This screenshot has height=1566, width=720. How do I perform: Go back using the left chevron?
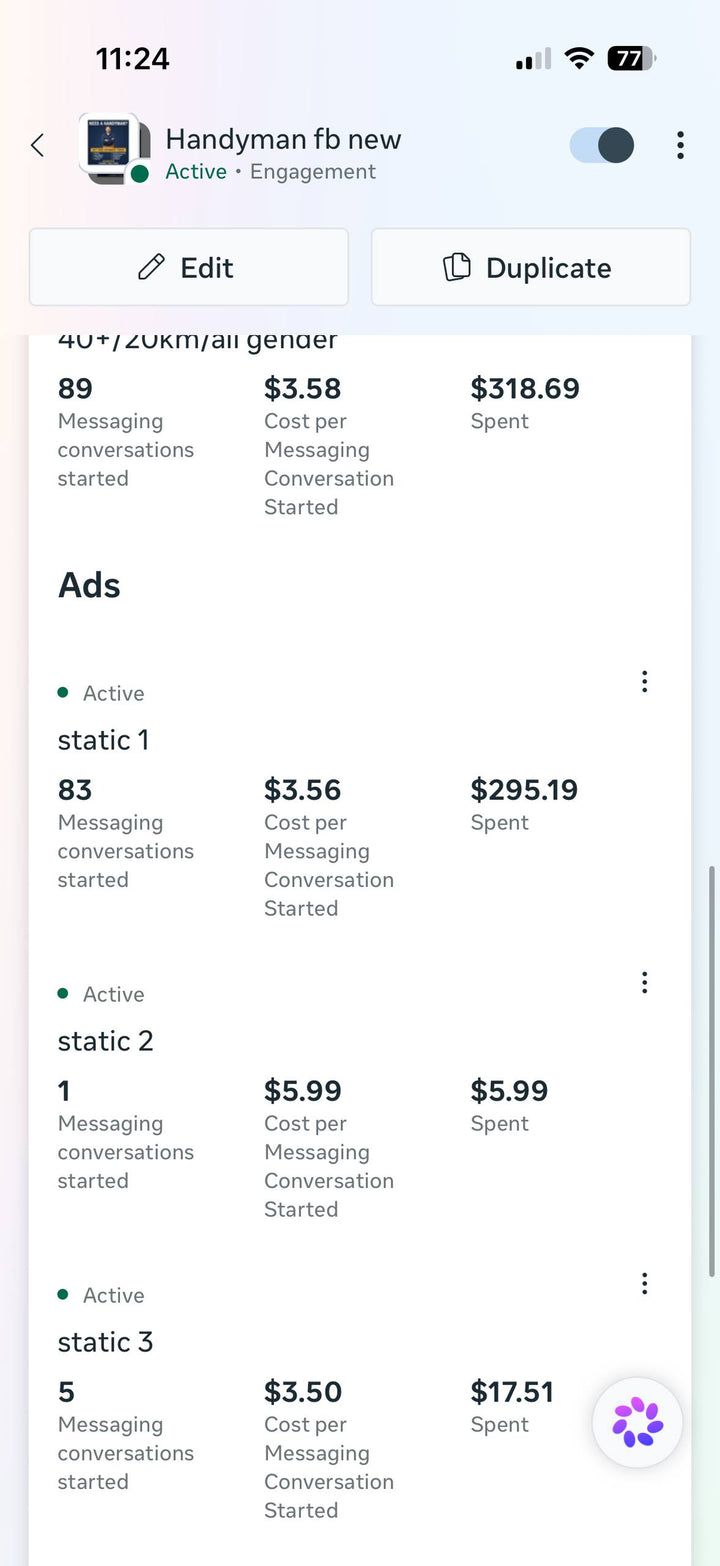(37, 145)
